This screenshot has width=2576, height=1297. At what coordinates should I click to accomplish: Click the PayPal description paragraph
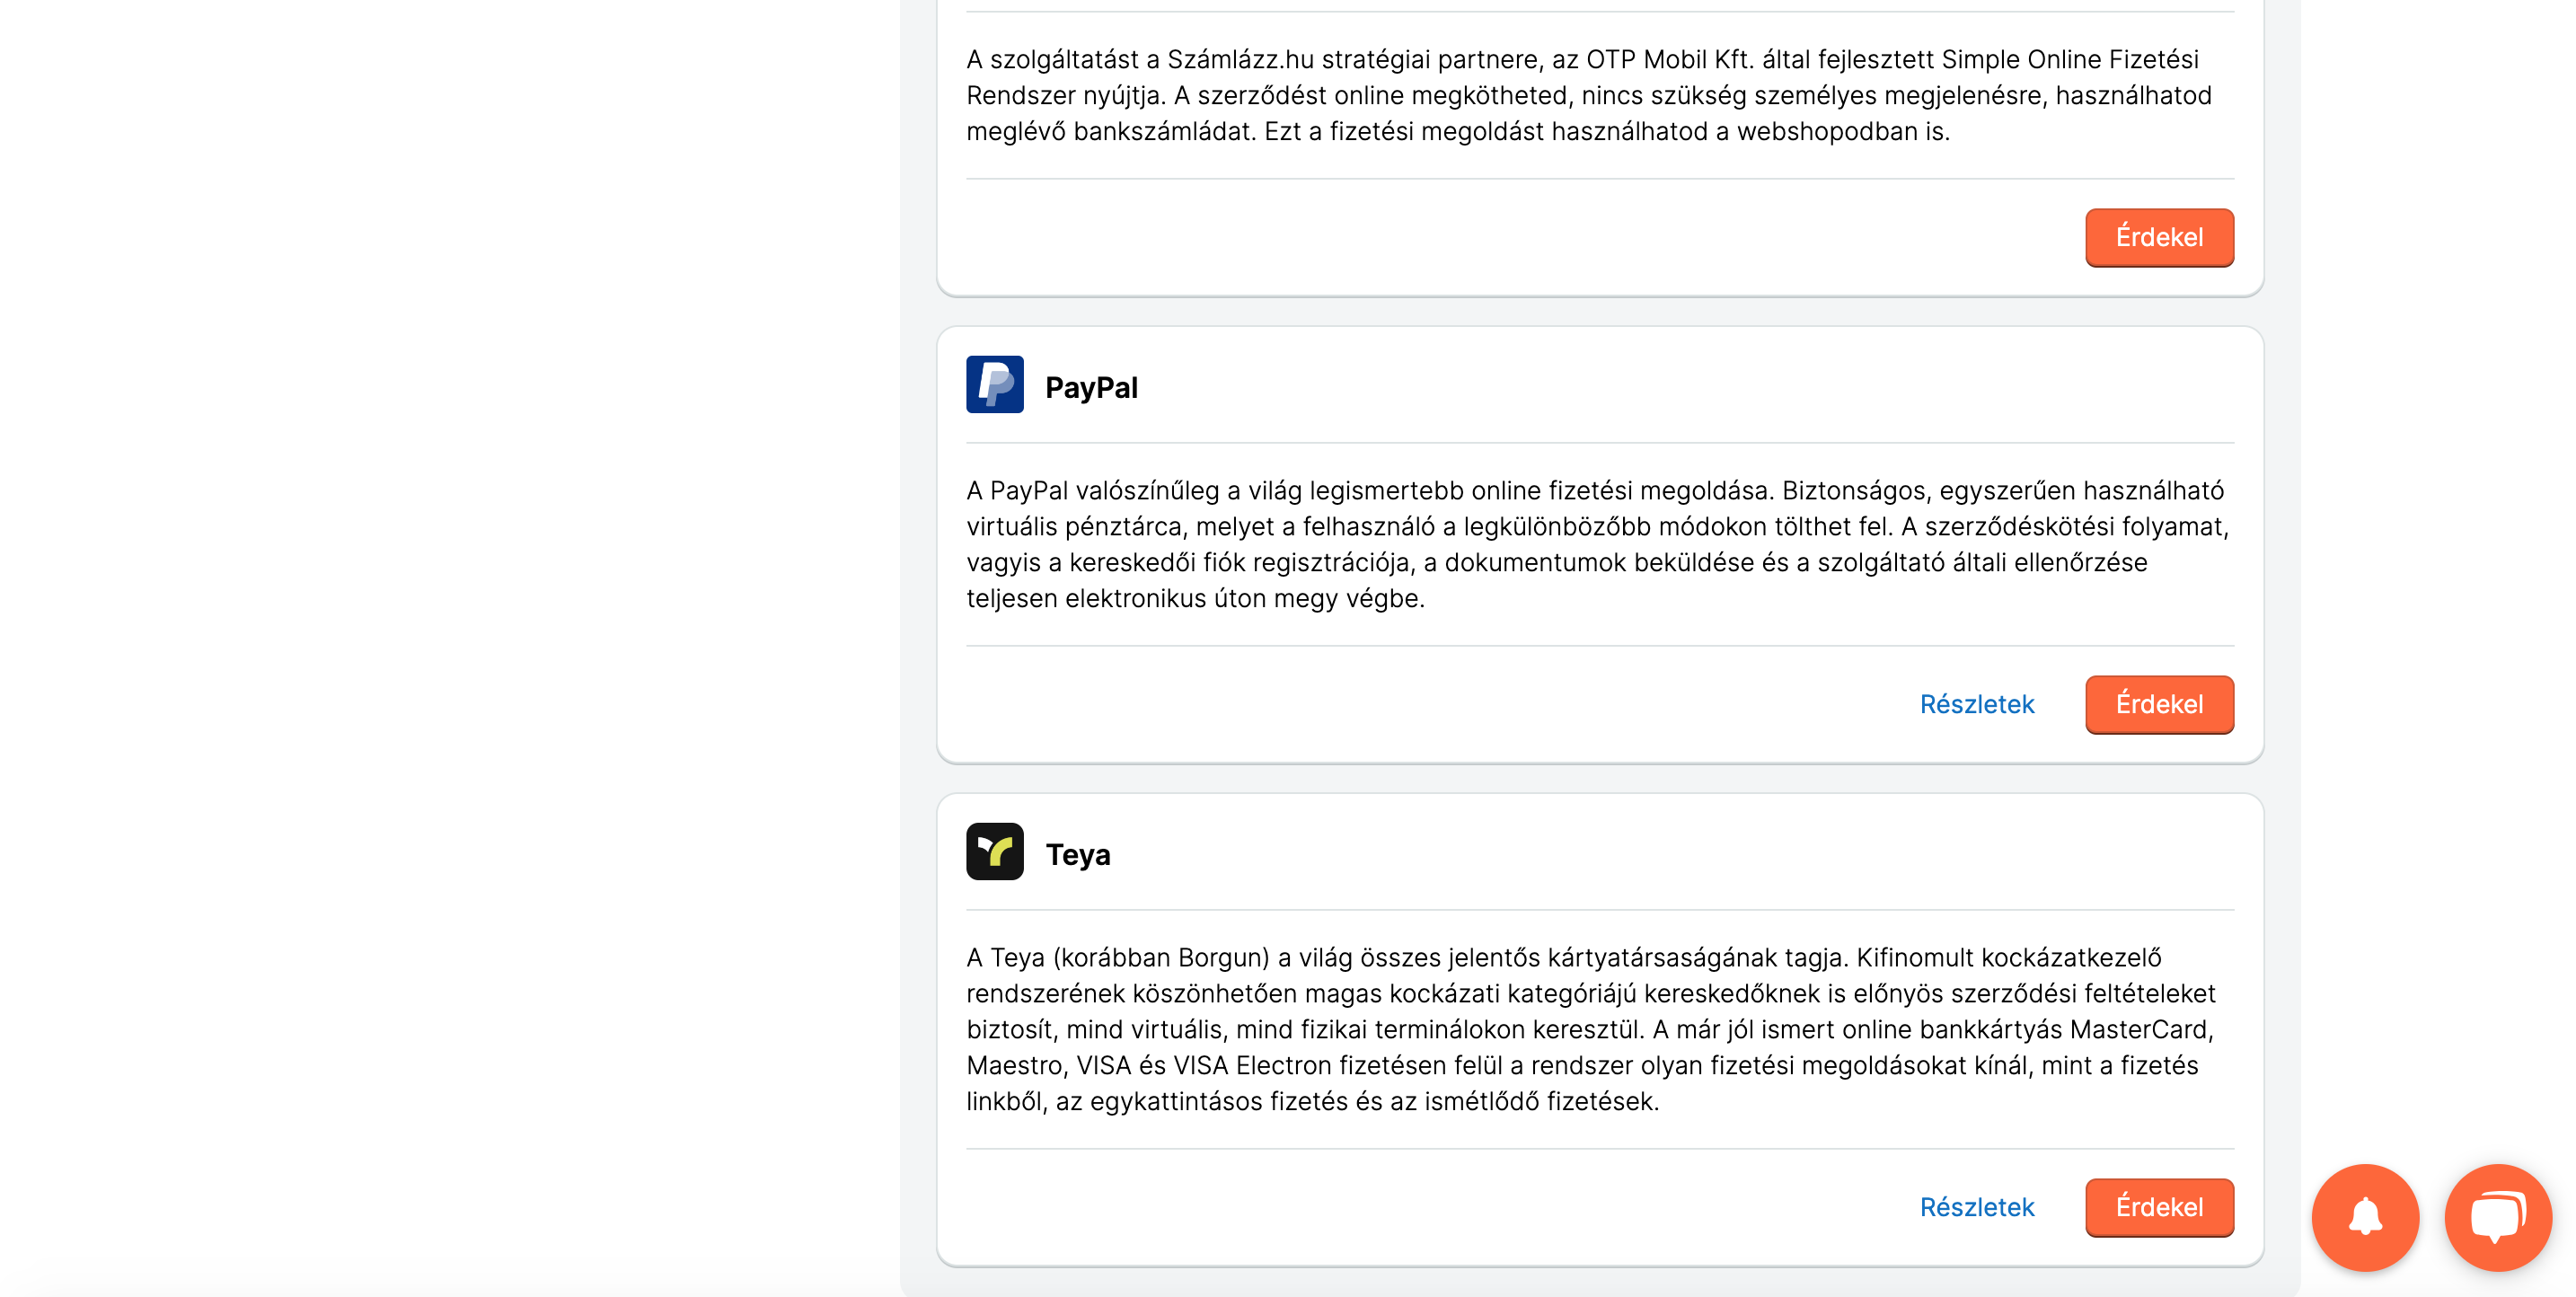(1598, 544)
